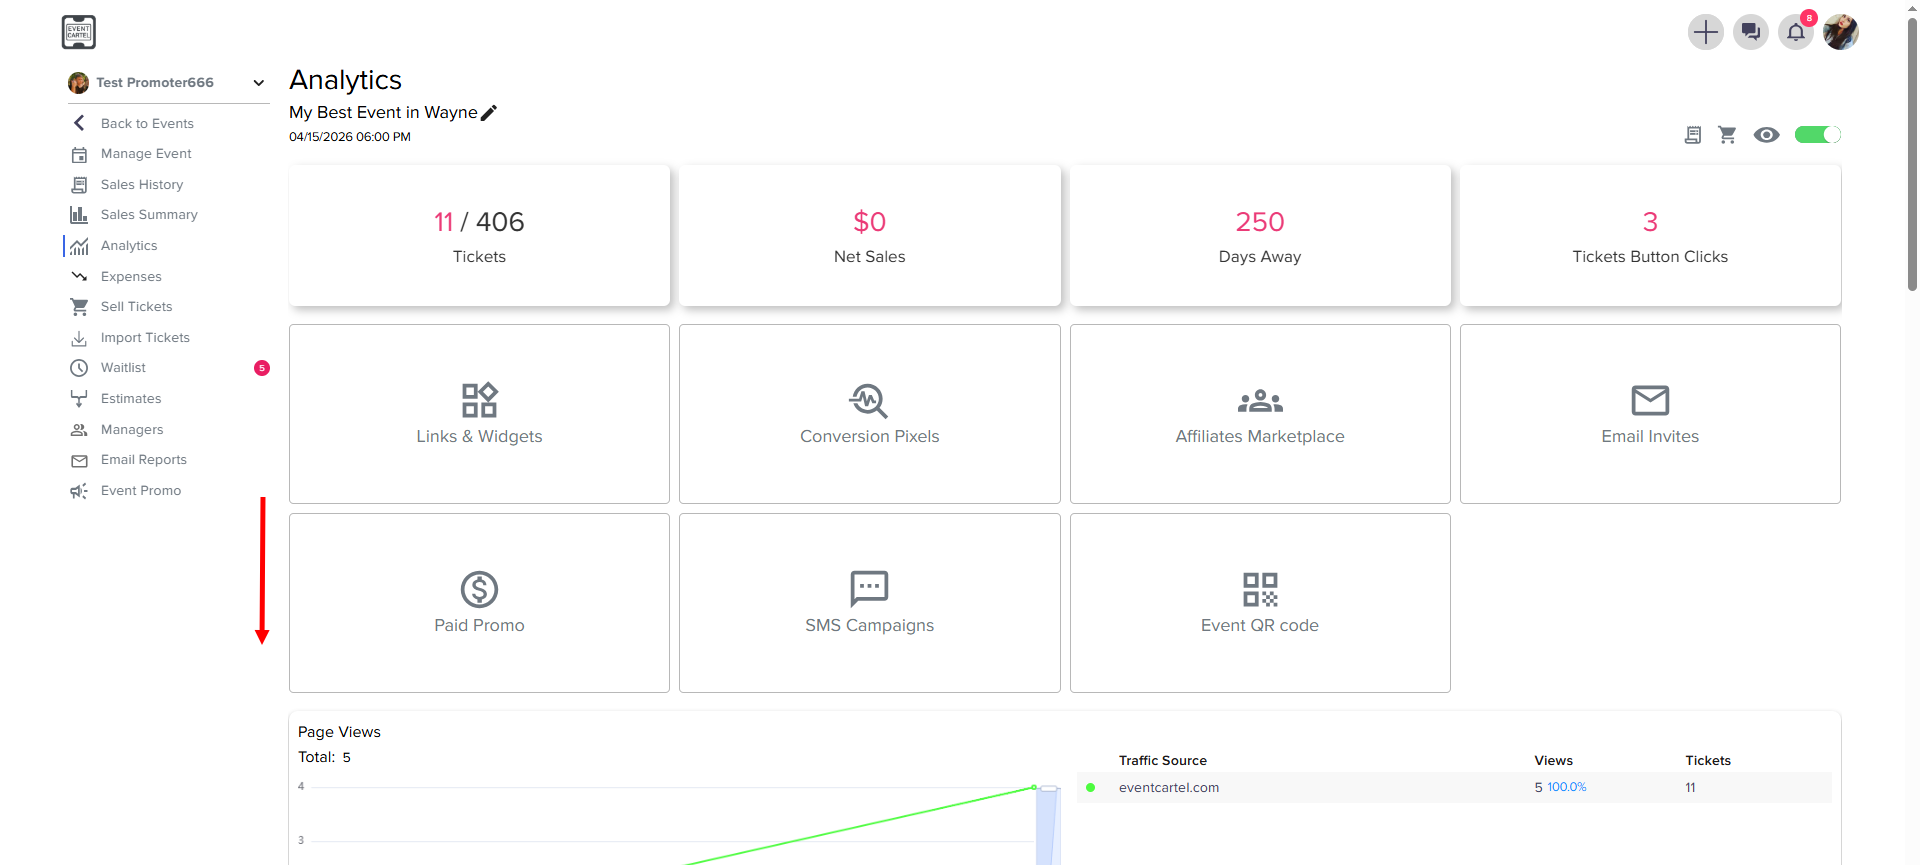Click the Traffic Source column header

point(1163,761)
